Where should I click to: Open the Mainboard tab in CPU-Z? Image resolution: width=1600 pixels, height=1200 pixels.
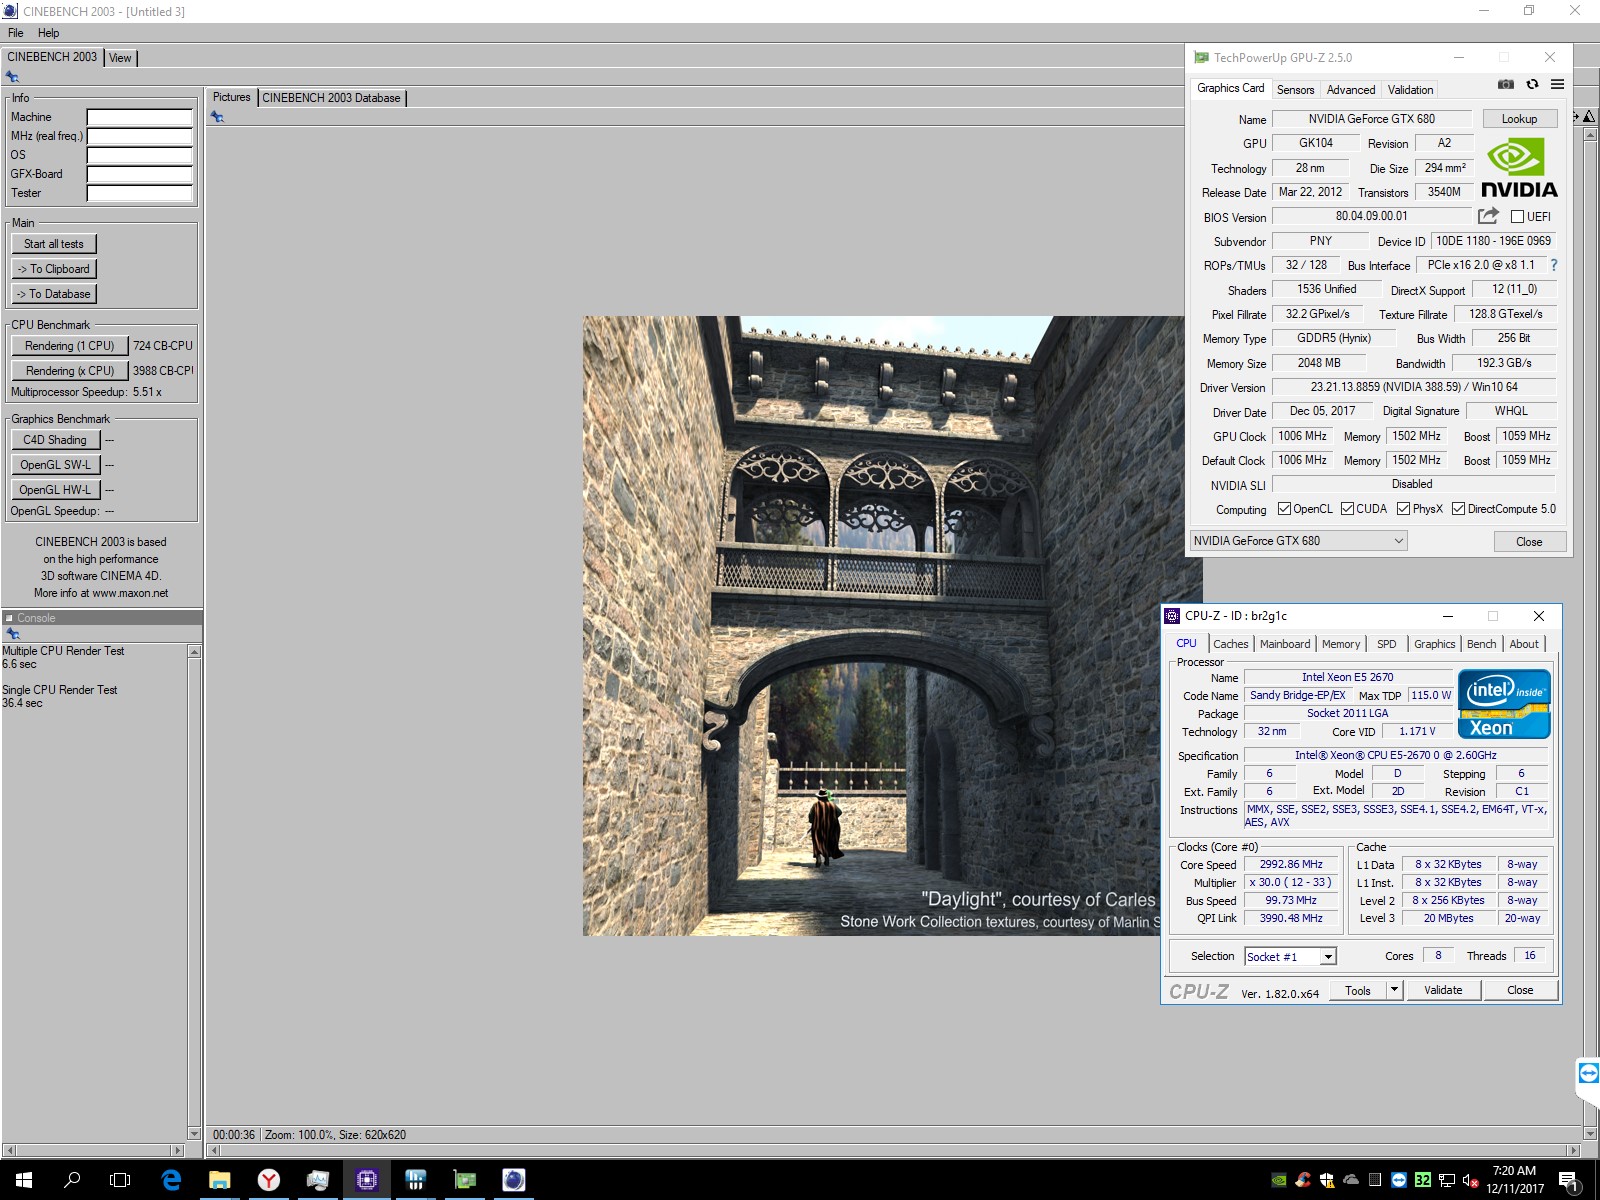[1285, 644]
